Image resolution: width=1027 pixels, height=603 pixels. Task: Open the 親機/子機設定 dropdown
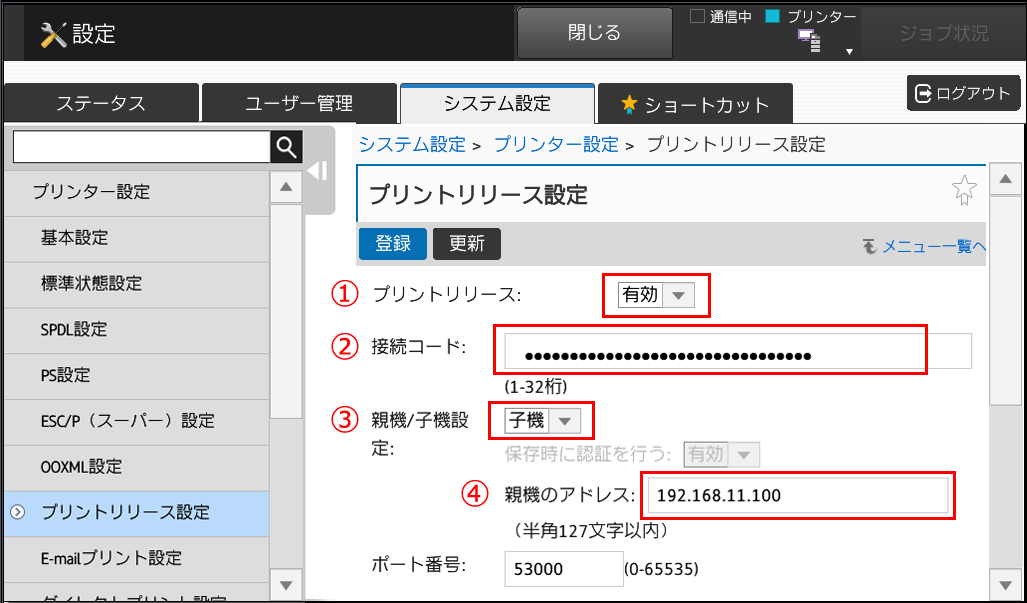tap(542, 420)
